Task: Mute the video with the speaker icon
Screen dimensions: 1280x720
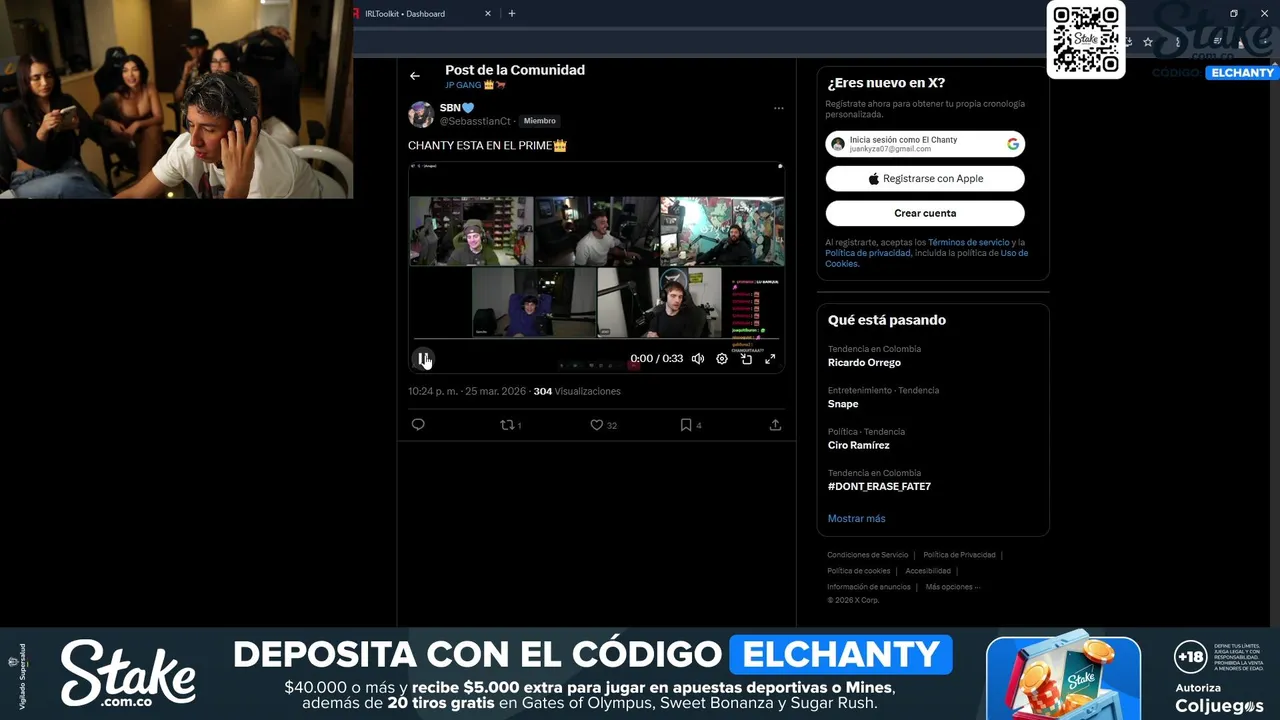Action: pos(698,358)
